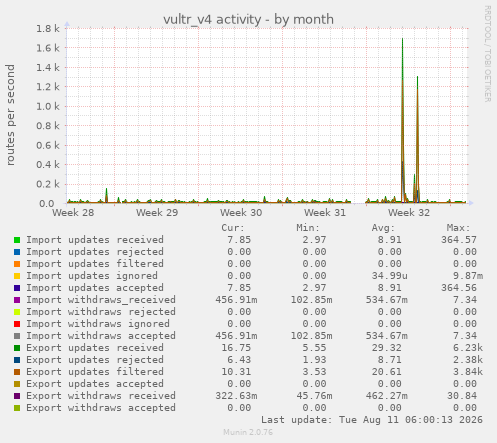Click the Export withdraws accepted swatch
This screenshot has width=497, height=443.
[x=17, y=408]
